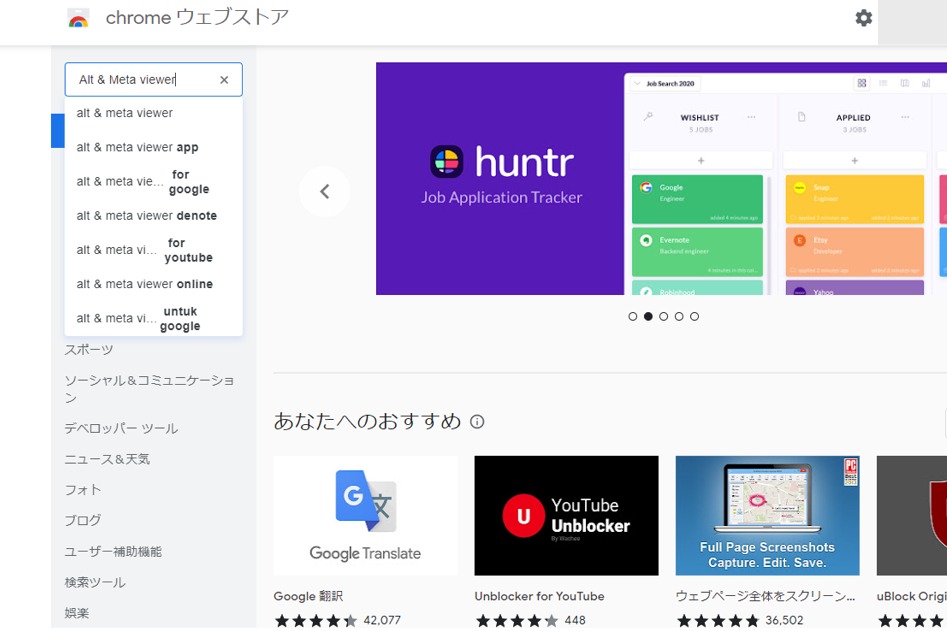Pick the 'alt & meta viewer denote' suggestion
The height and width of the screenshot is (631, 947).
click(x=153, y=216)
